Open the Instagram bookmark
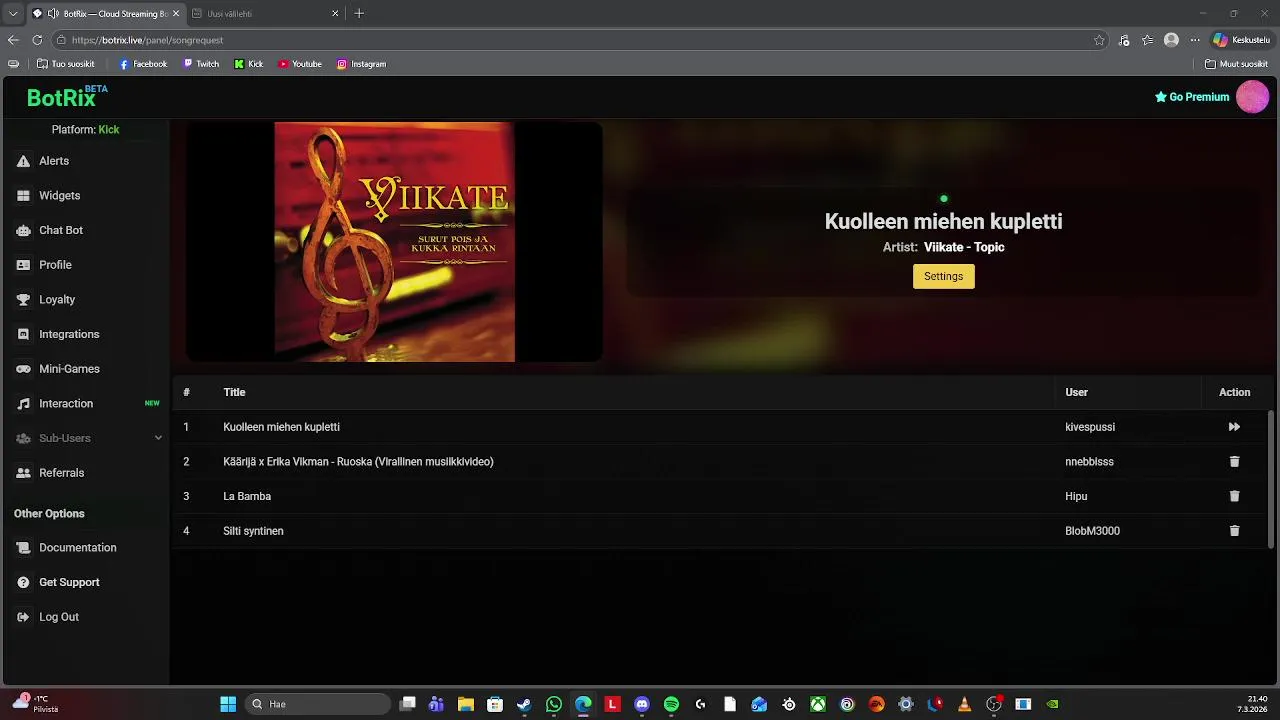Image resolution: width=1280 pixels, height=720 pixels. pos(361,64)
